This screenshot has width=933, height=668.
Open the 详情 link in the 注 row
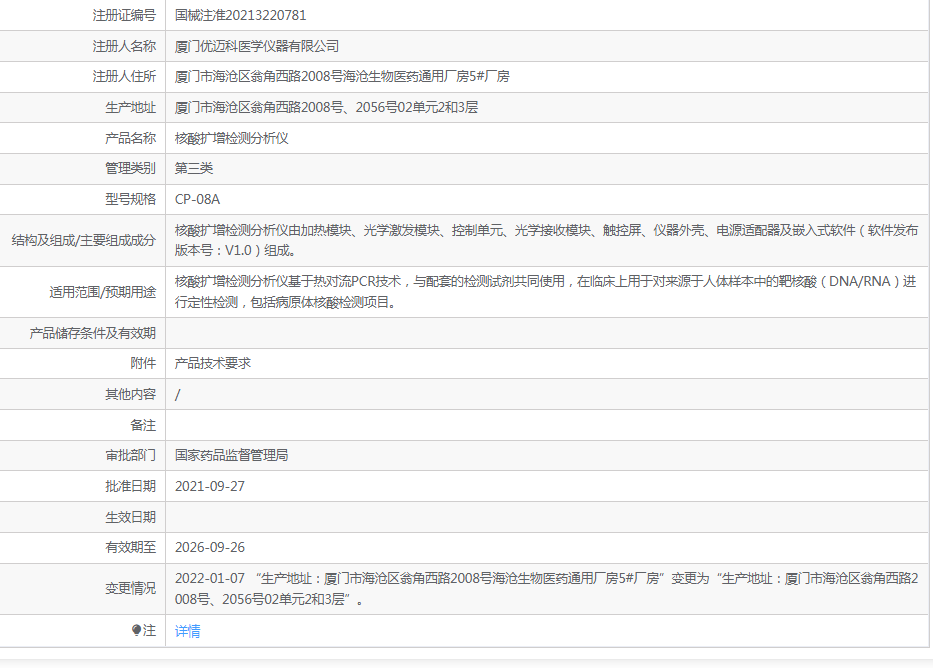[187, 631]
